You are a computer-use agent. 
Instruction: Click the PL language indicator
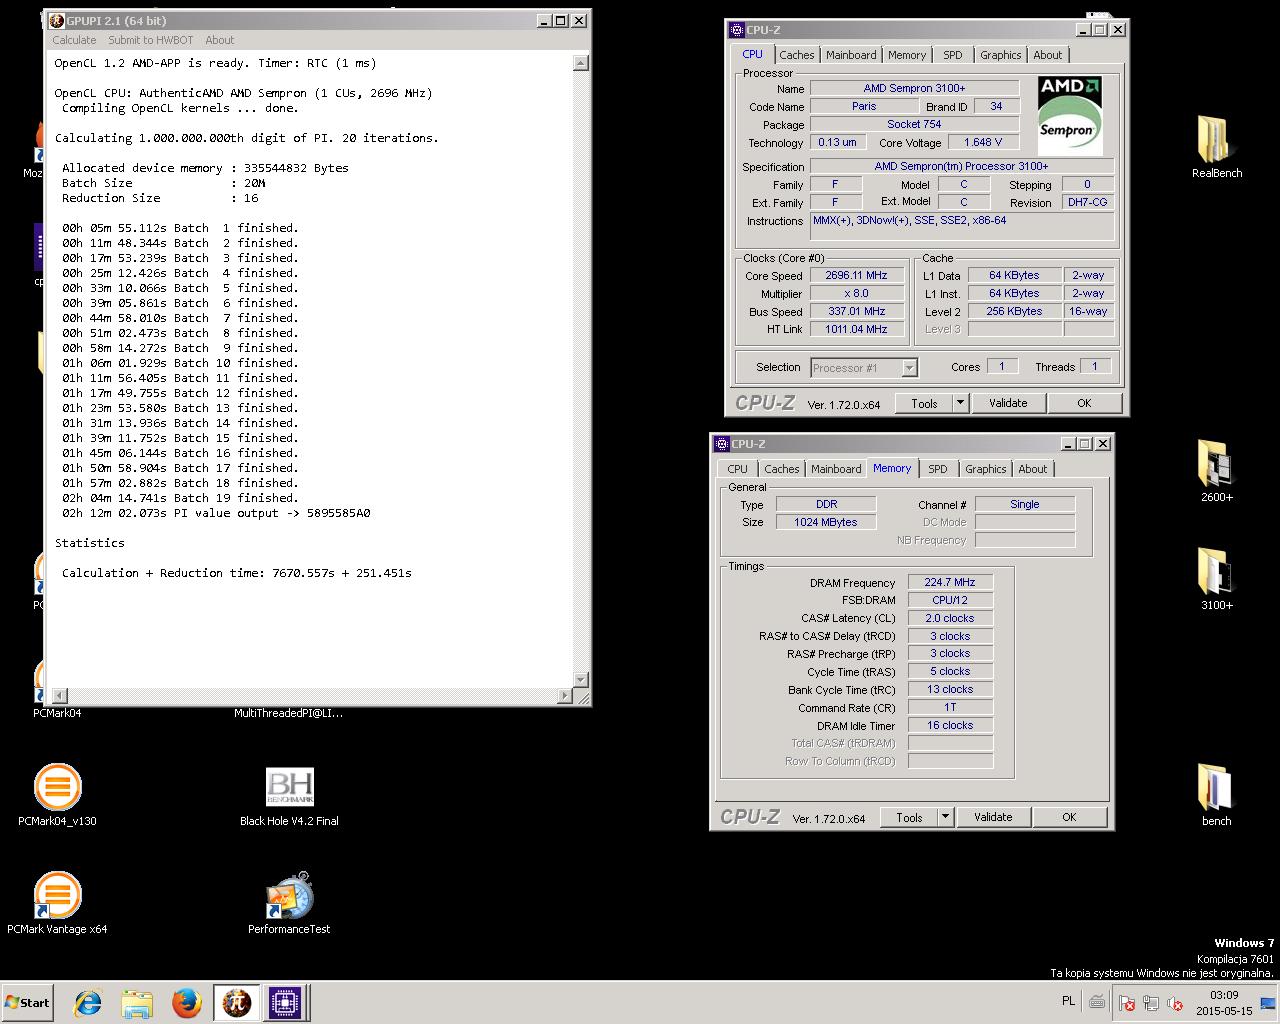1067,1001
